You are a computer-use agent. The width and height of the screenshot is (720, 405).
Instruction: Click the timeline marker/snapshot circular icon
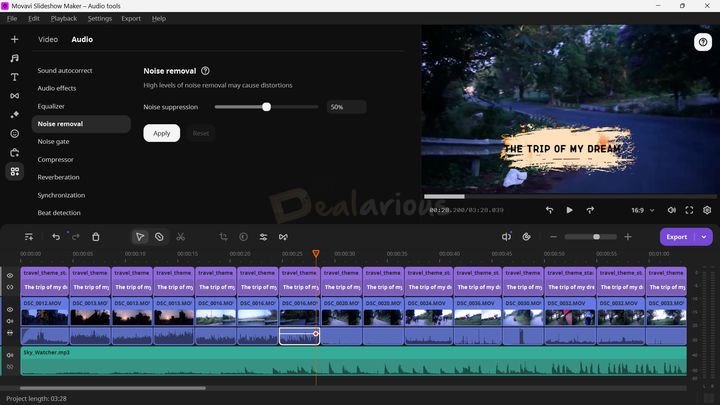click(x=527, y=237)
